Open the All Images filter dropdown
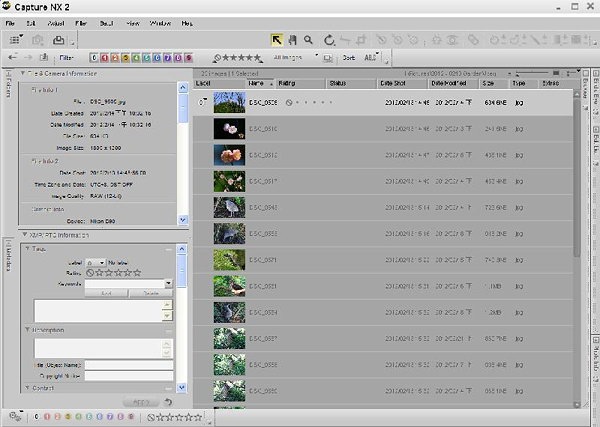The image size is (600, 427). 295,57
